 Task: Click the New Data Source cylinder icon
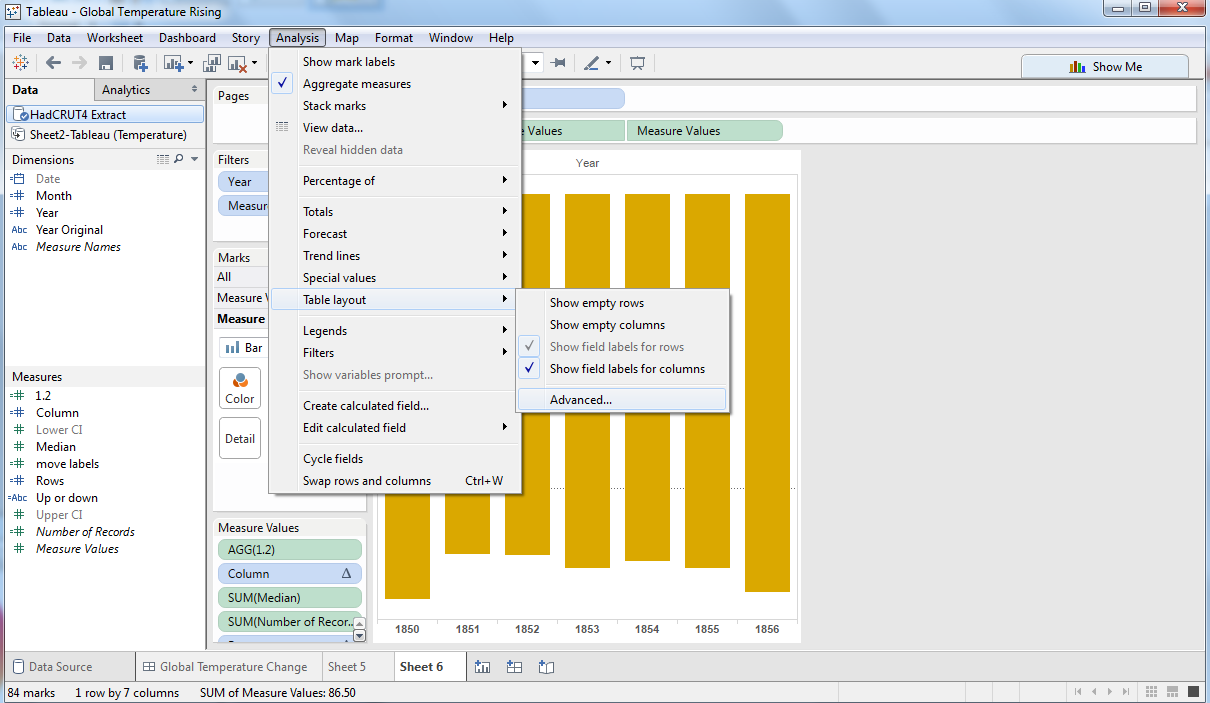click(140, 63)
